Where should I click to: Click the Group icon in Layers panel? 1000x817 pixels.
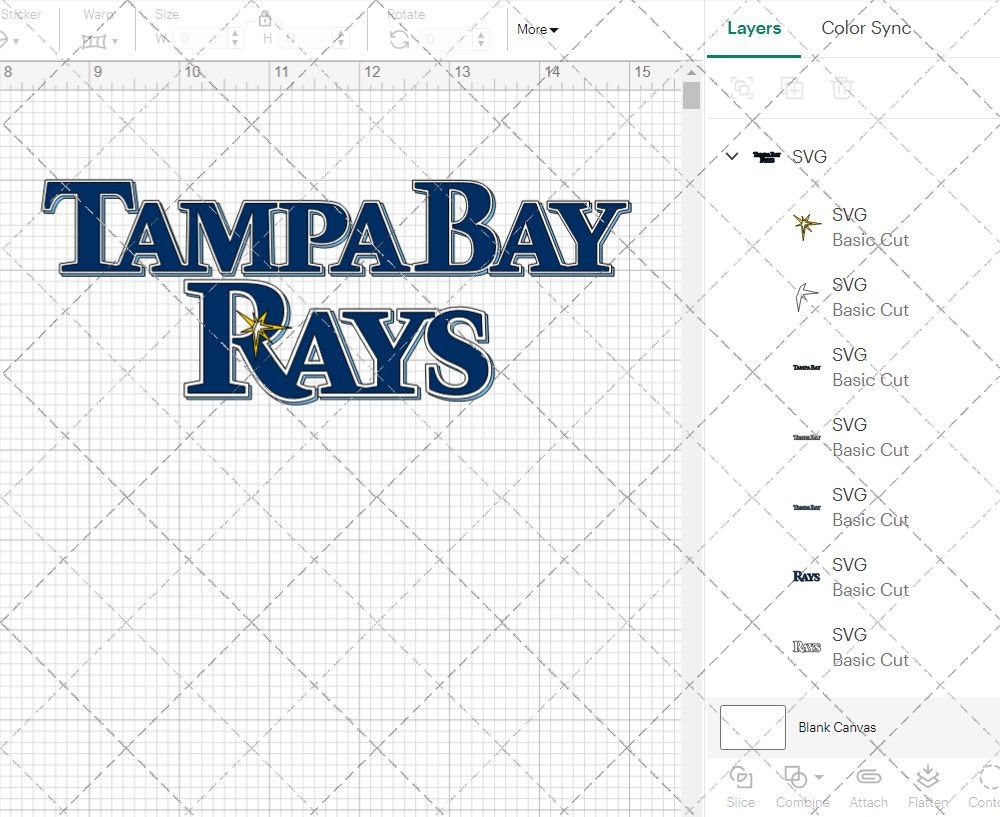point(742,87)
